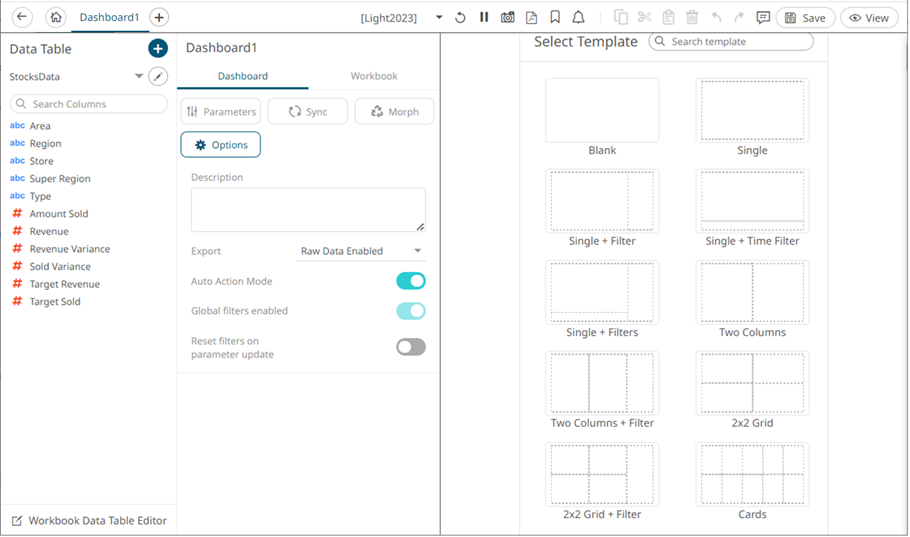This screenshot has height=537, width=910.
Task: Expand the StocksData table selector arrow
Action: pyautogui.click(x=139, y=77)
